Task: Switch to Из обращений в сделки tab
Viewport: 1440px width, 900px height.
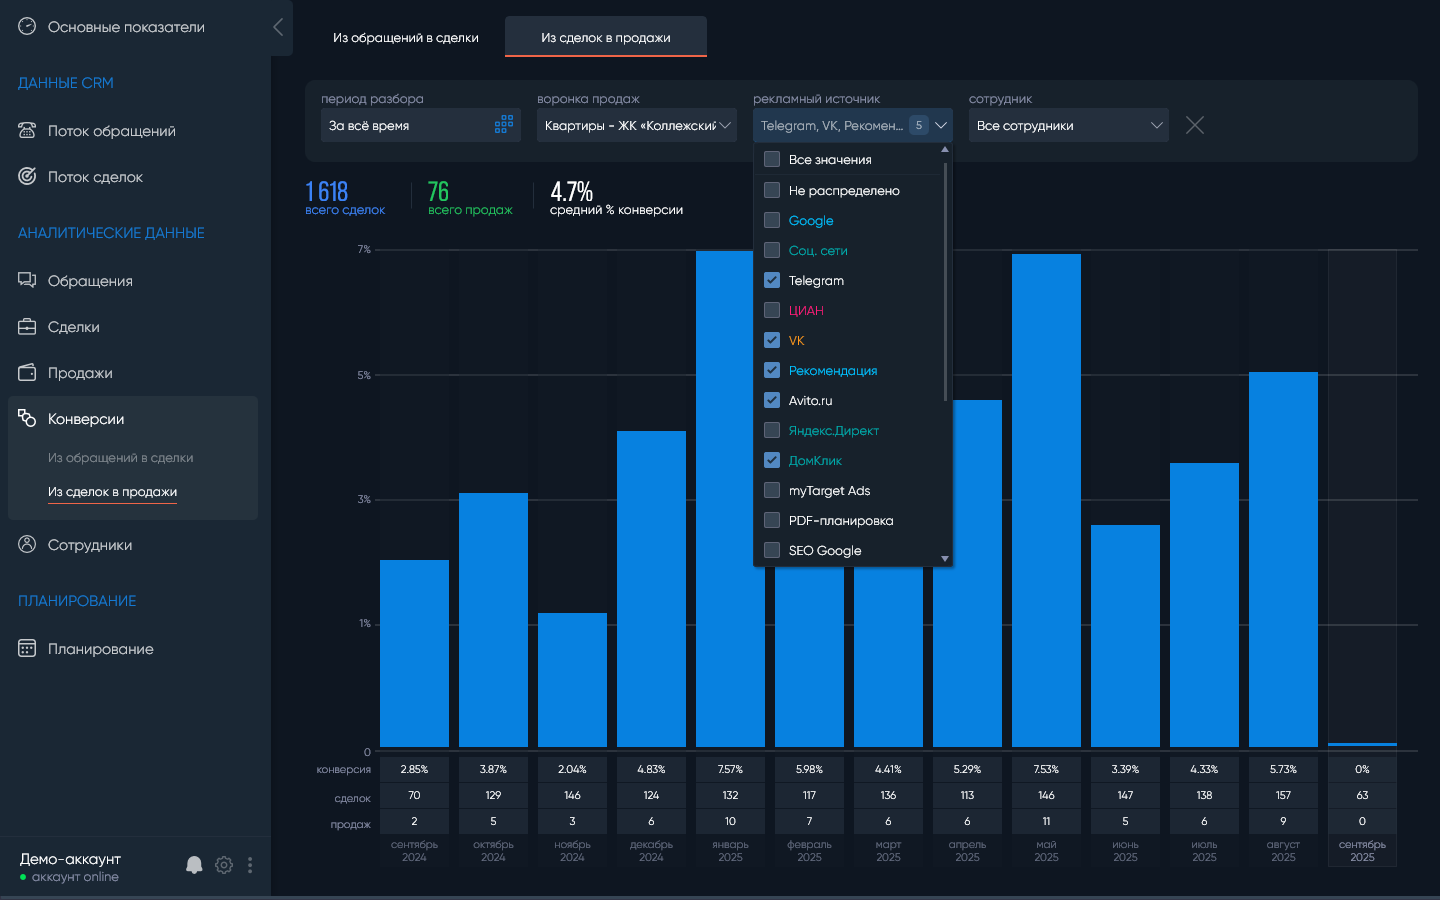Action: (405, 38)
